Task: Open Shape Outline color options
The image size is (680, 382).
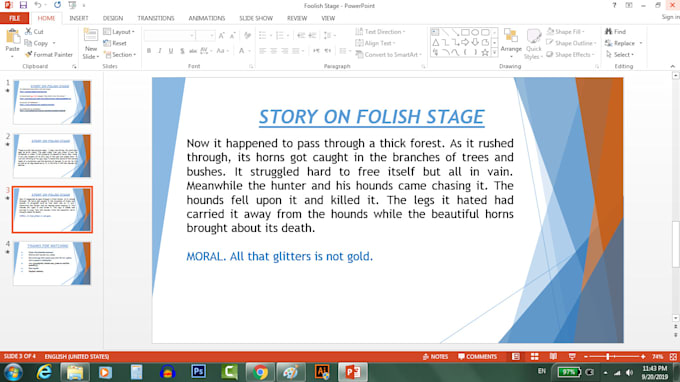Action: pyautogui.click(x=571, y=43)
